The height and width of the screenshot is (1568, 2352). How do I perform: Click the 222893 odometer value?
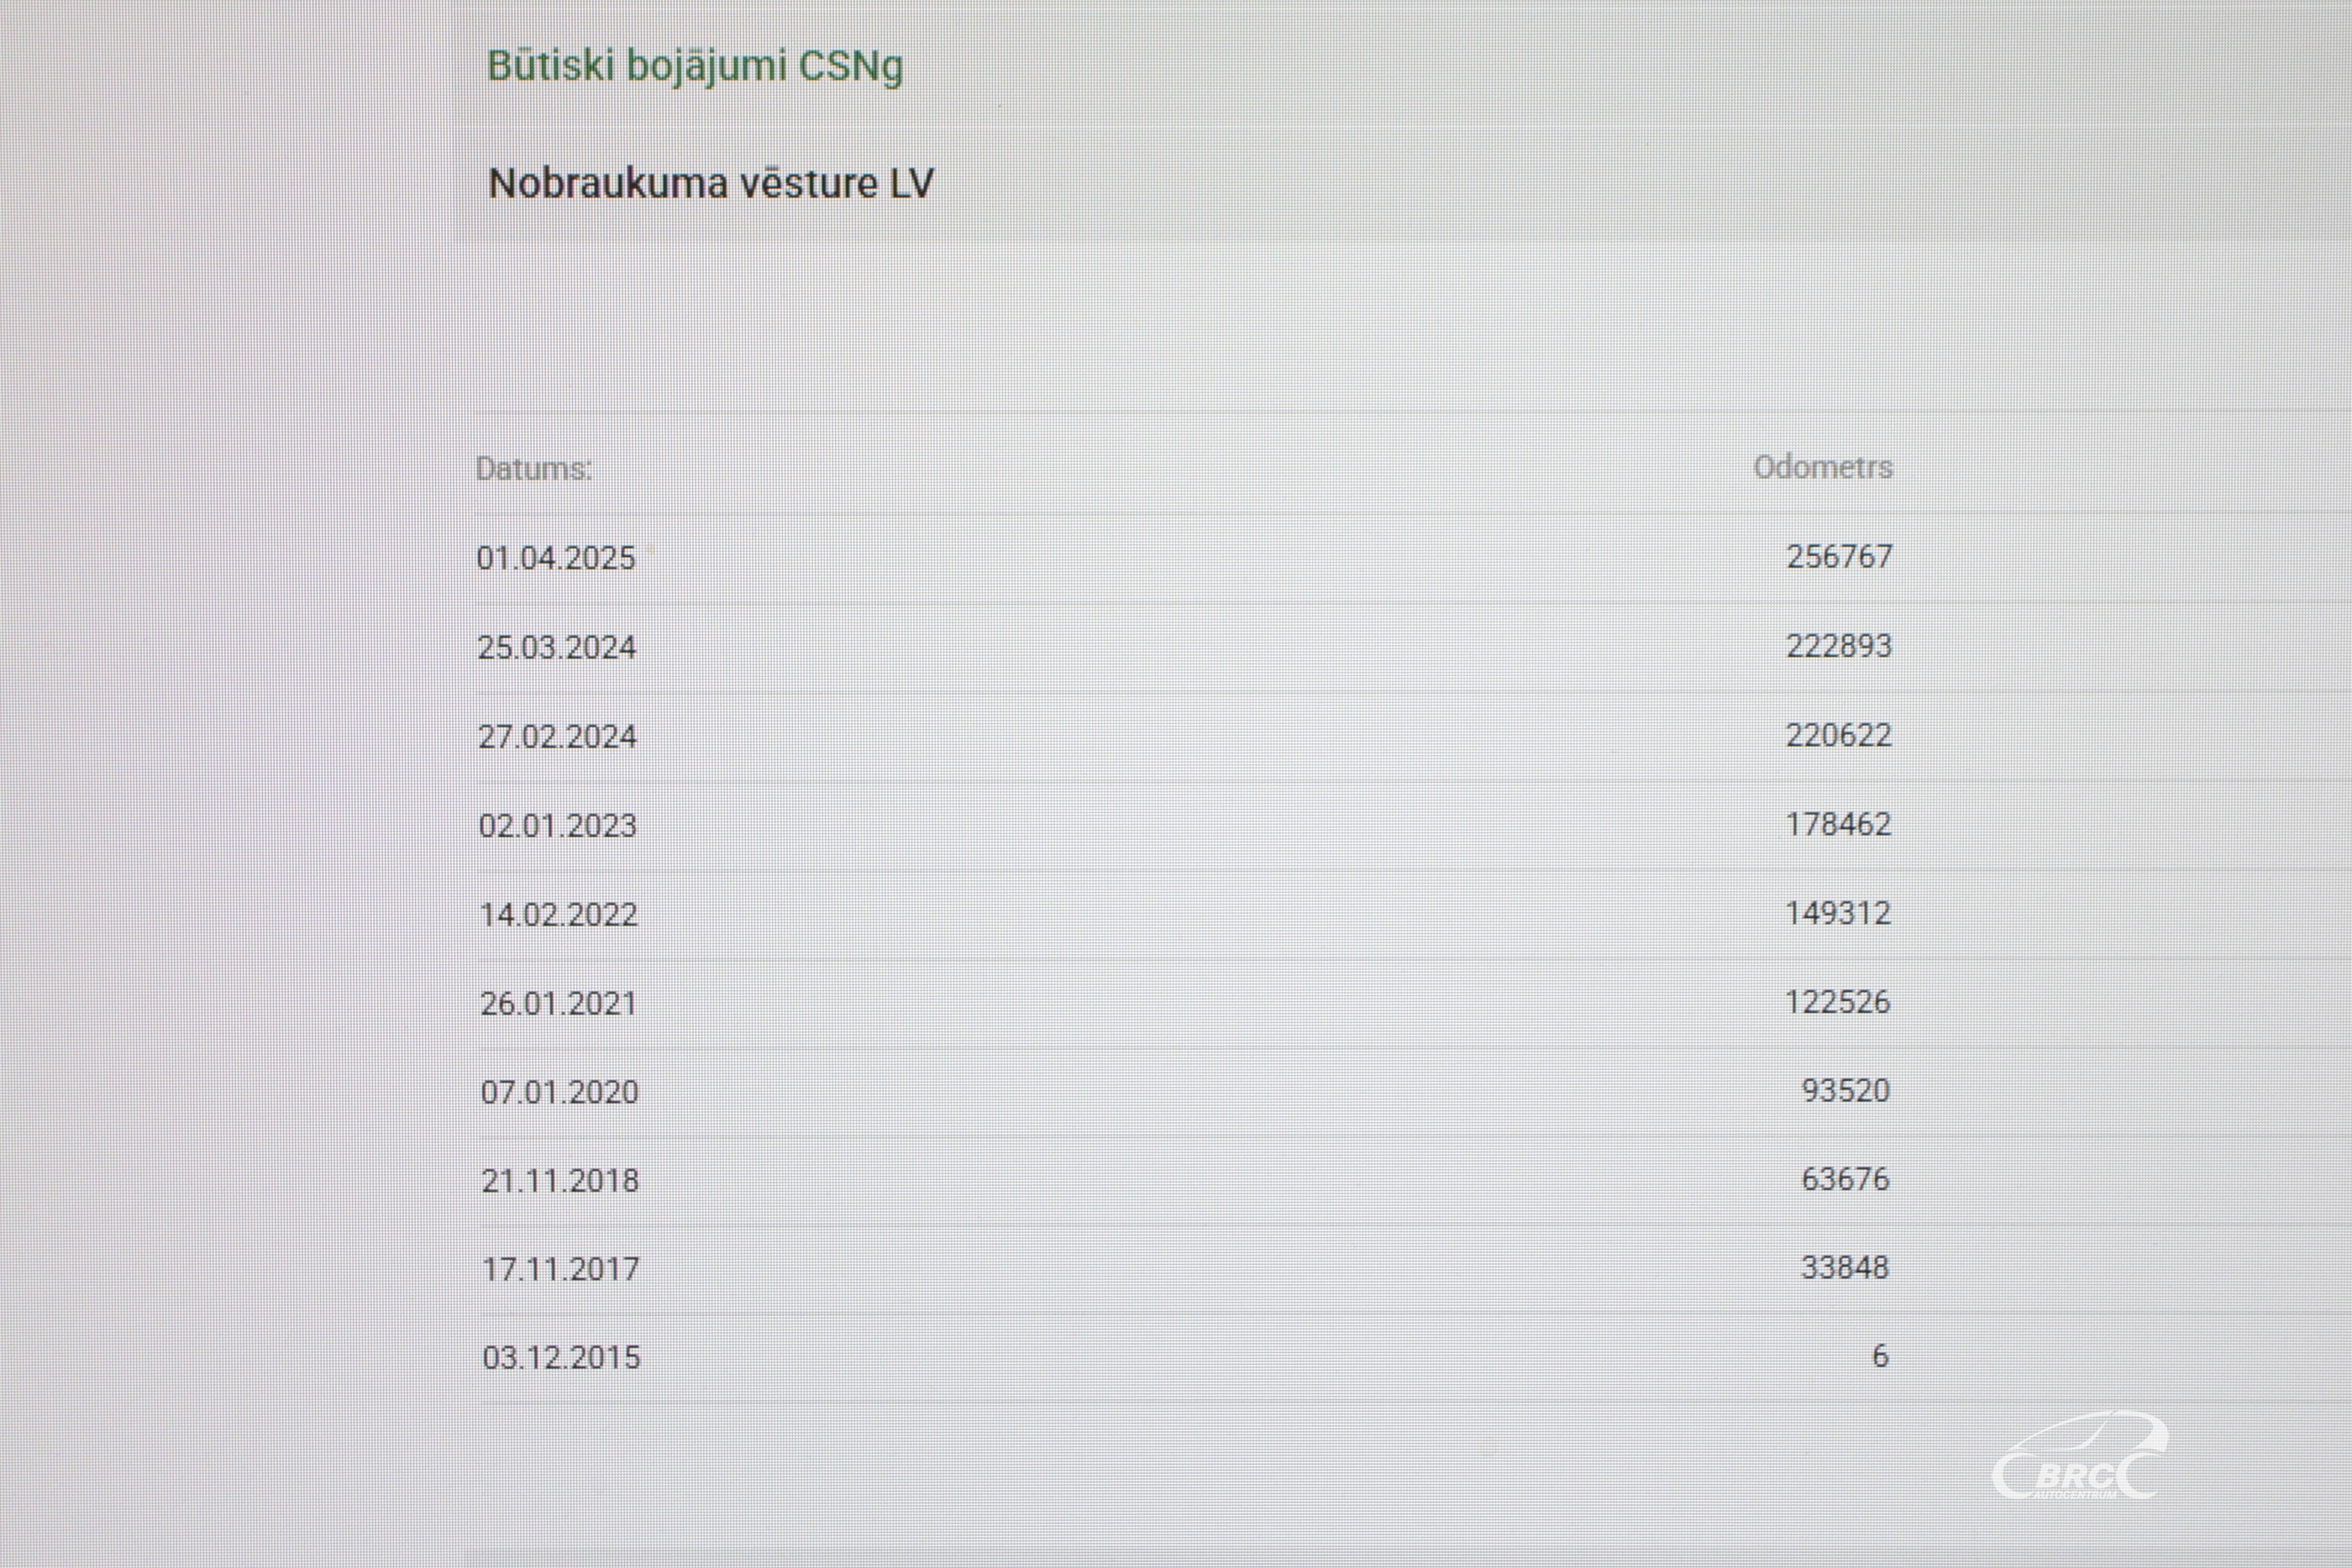click(x=1839, y=645)
